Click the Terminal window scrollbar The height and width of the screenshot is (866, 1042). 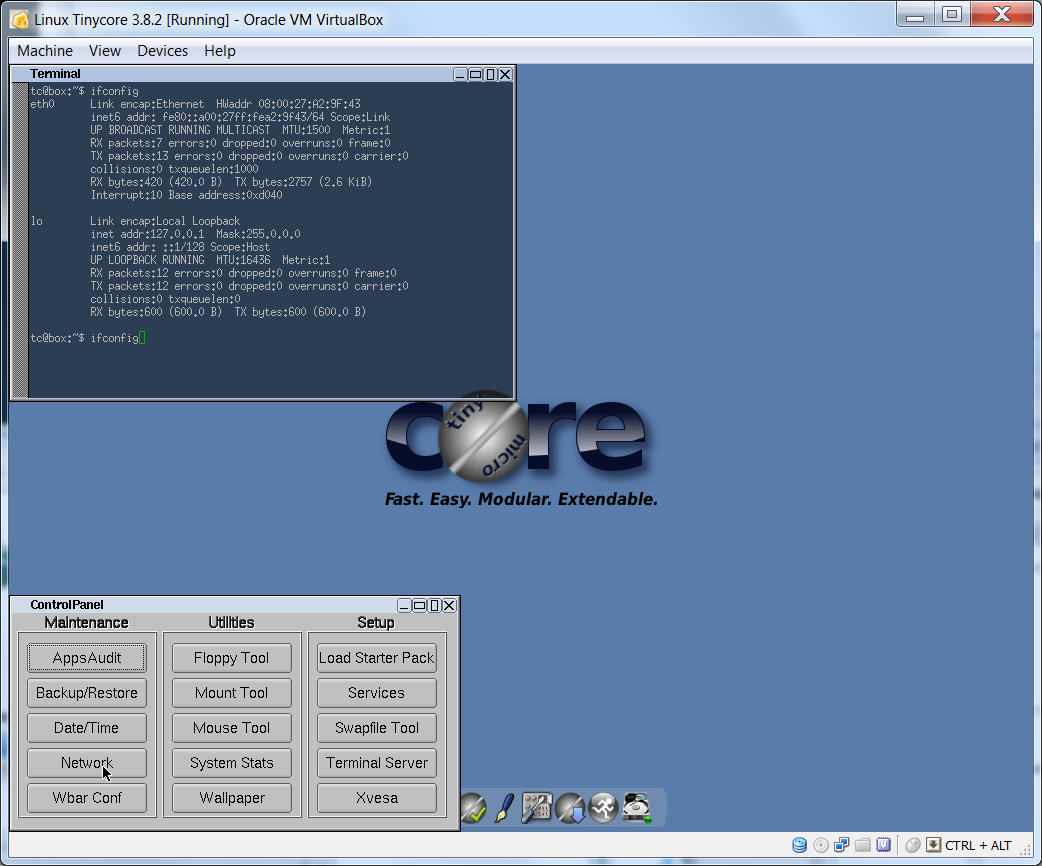(20, 240)
